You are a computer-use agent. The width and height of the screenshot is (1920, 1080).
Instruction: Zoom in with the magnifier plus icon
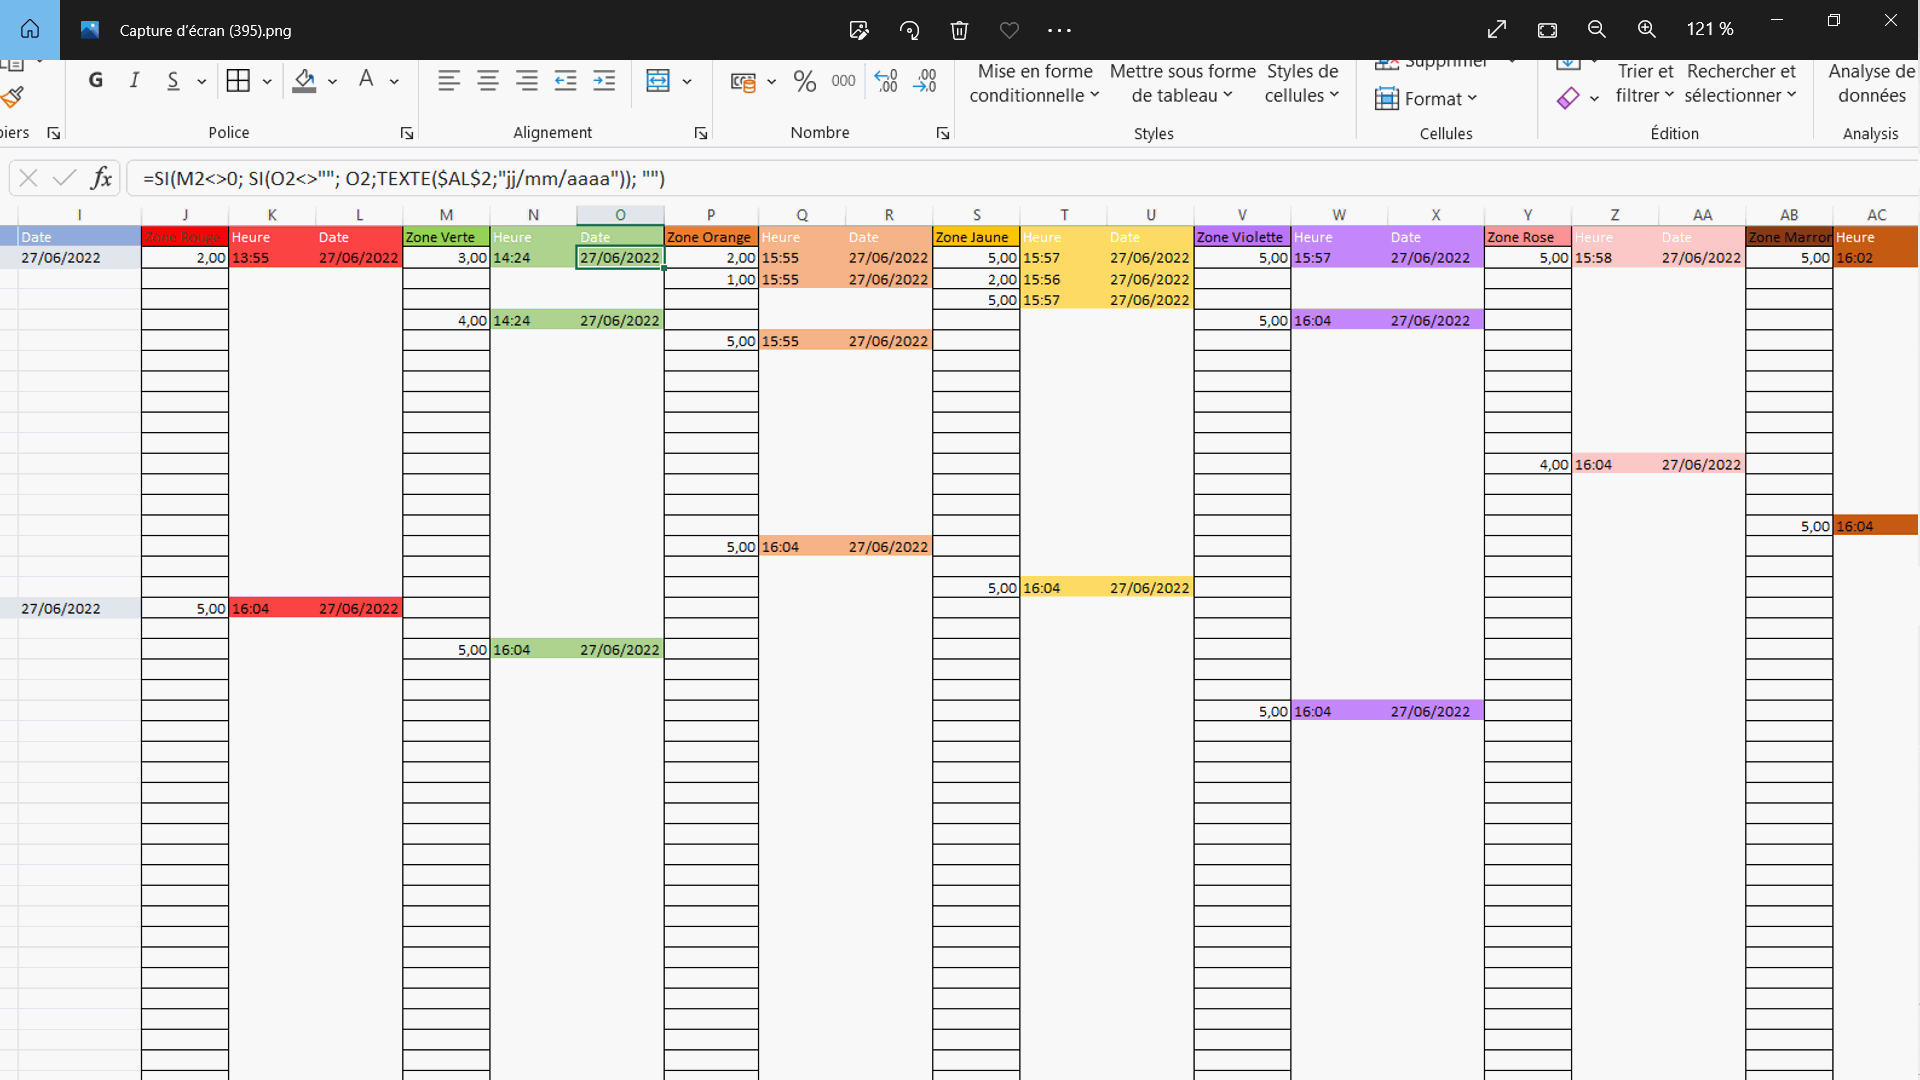(x=1647, y=30)
